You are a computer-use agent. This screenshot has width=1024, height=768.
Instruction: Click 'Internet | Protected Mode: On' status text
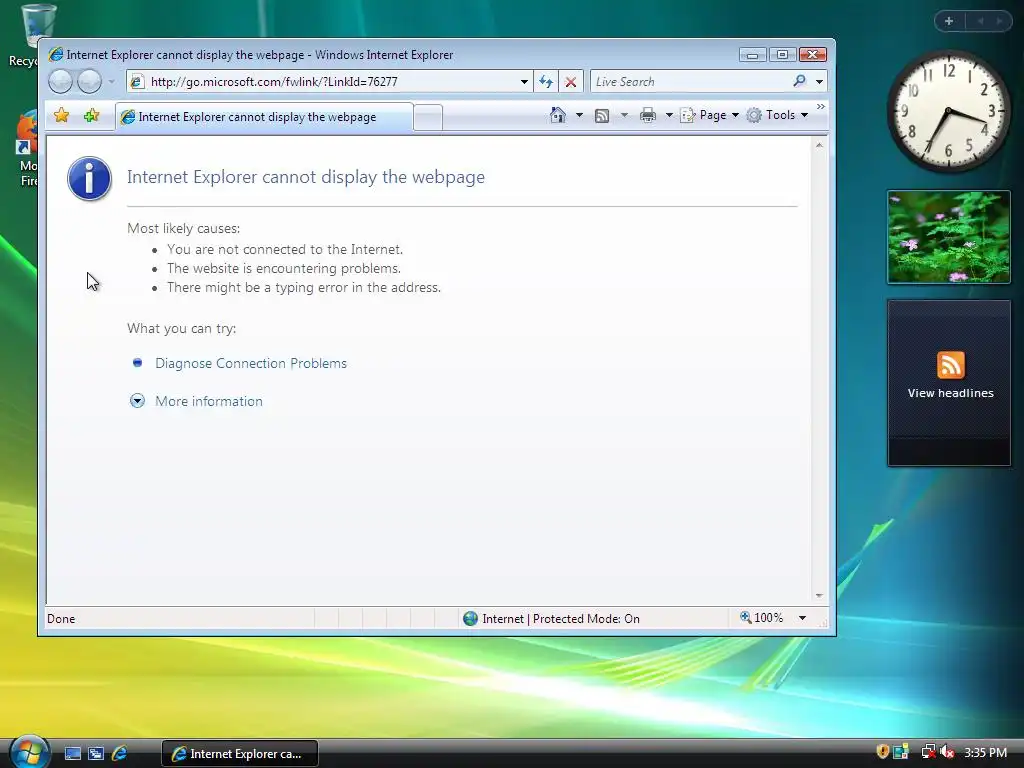tap(561, 618)
